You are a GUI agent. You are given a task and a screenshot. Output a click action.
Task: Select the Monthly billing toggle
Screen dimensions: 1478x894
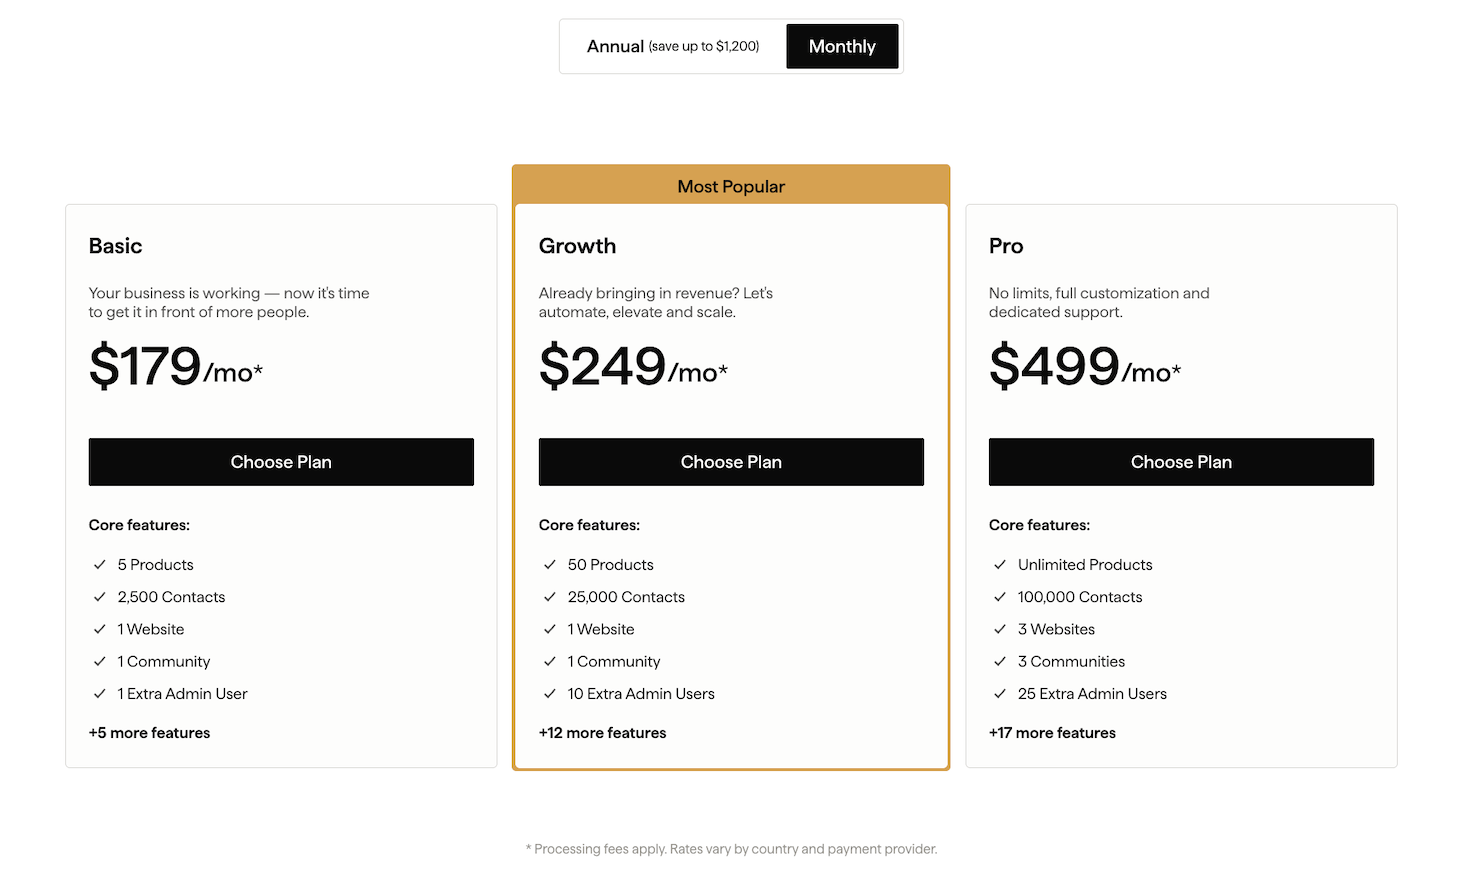(x=842, y=46)
